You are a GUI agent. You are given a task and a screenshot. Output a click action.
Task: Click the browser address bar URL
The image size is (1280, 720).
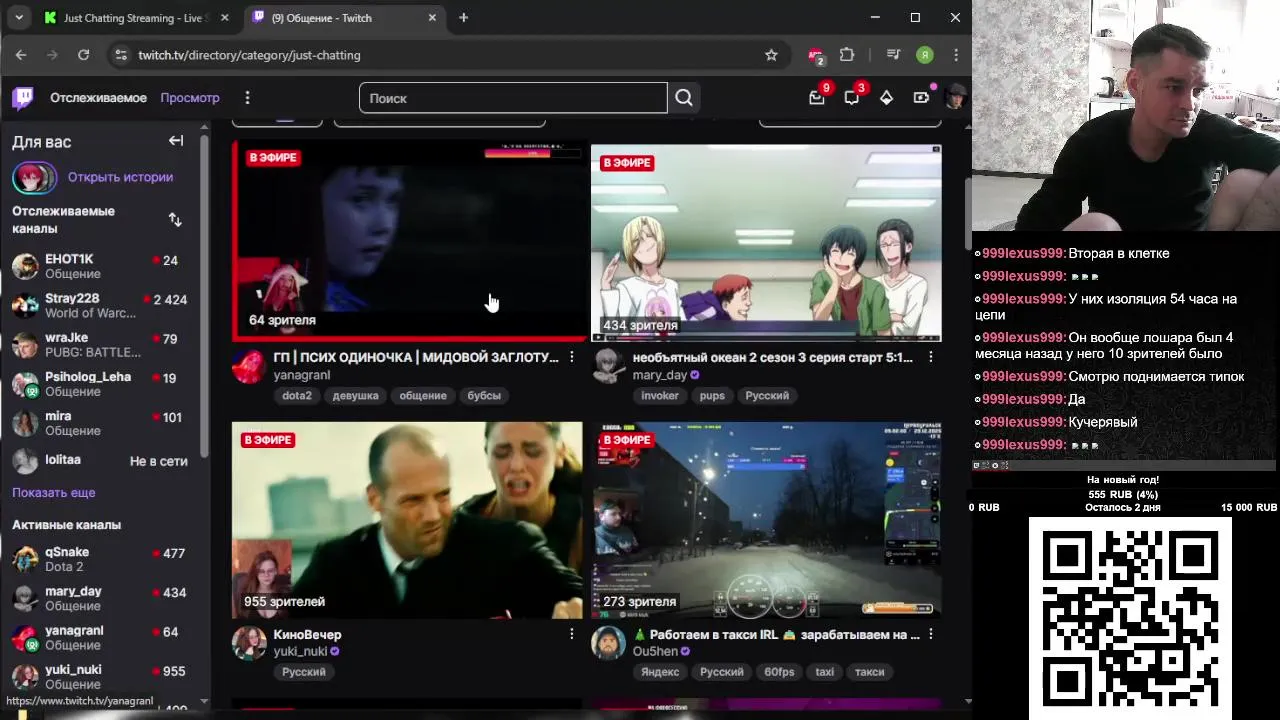pos(249,55)
